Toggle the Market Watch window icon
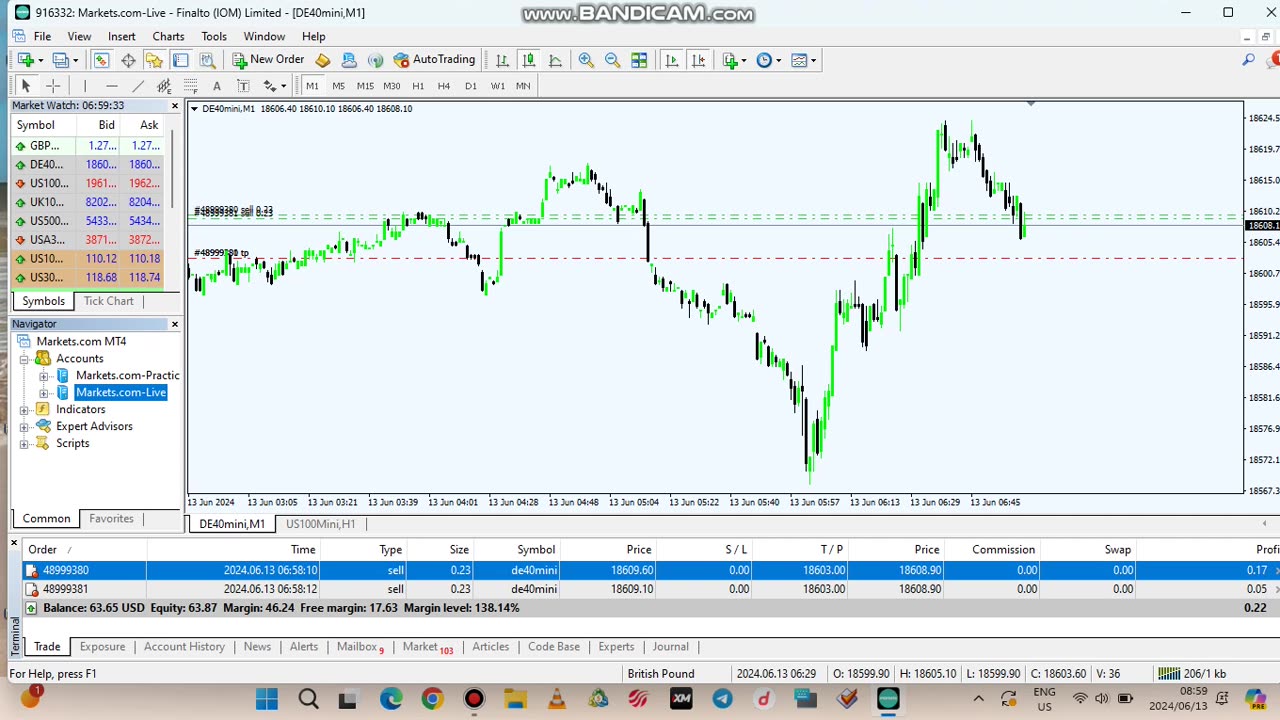1280x720 pixels. point(102,60)
